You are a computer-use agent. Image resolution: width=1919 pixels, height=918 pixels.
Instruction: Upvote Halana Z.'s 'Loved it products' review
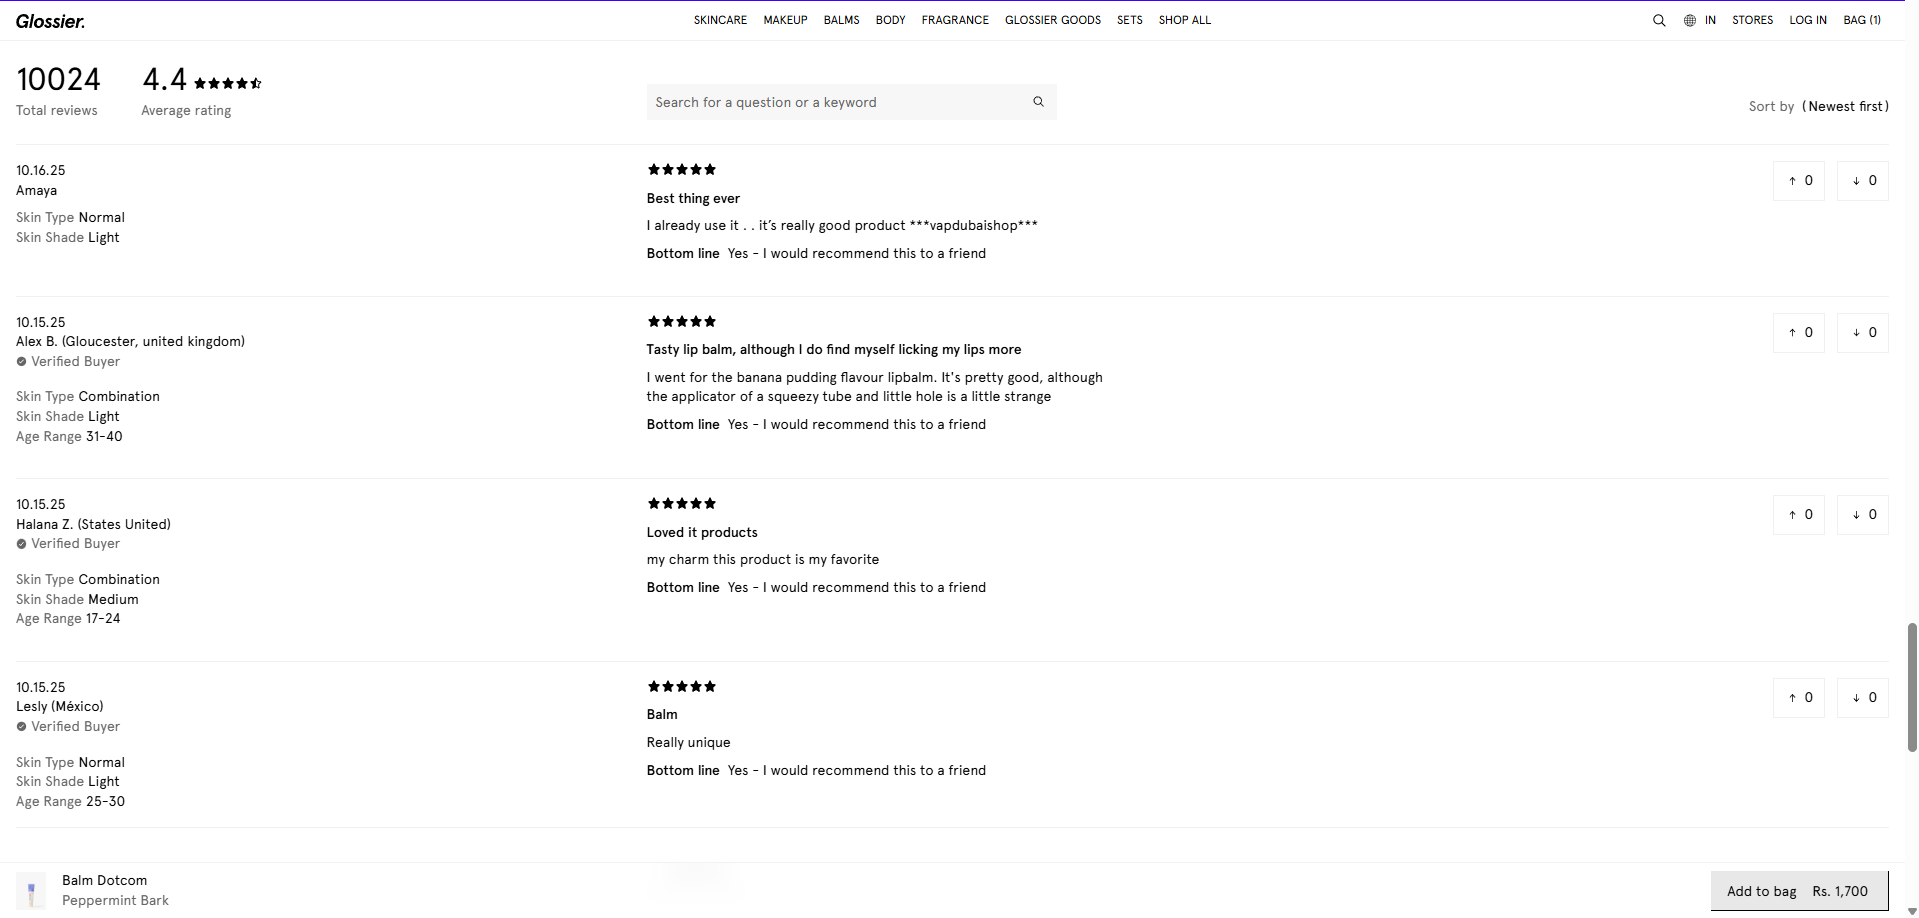click(x=1799, y=515)
